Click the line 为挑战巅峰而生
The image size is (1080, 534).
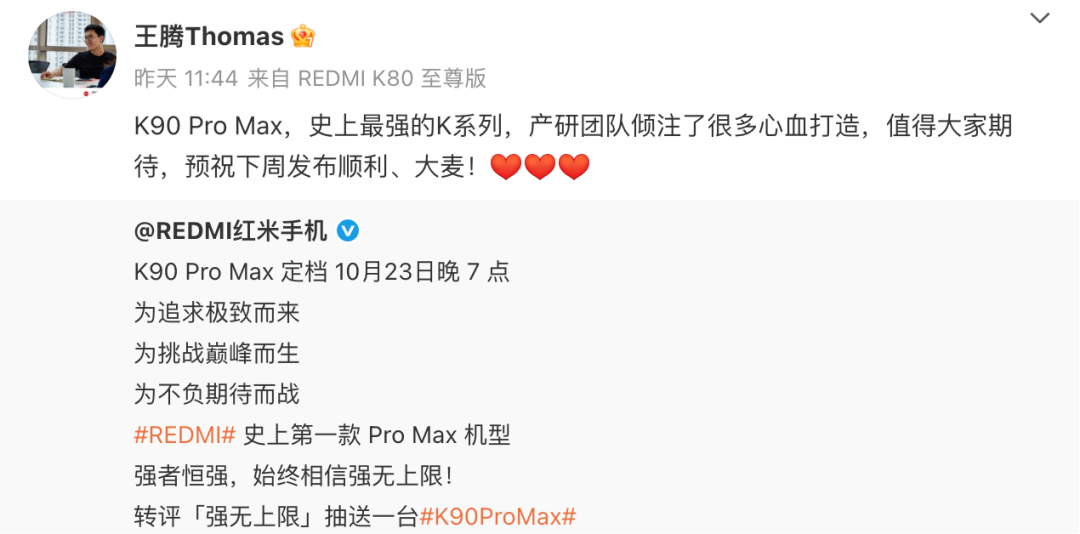pos(217,354)
